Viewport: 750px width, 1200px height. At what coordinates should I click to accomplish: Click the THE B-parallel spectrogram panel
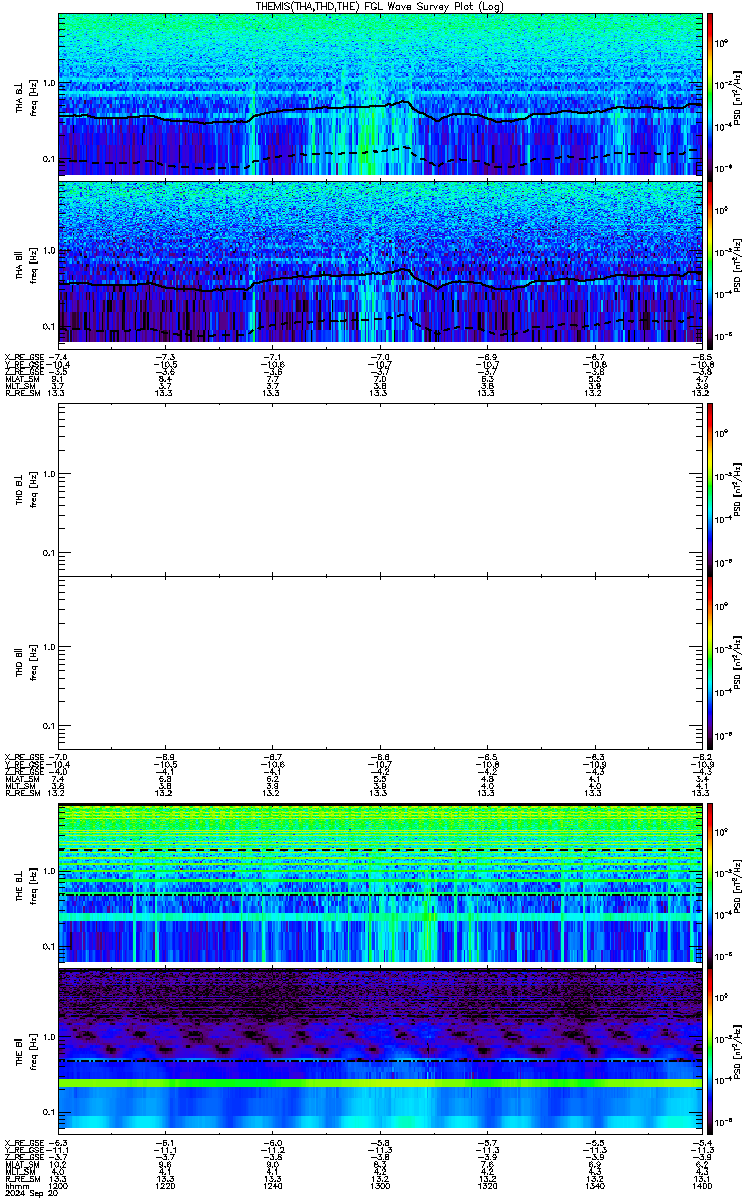coord(380,1050)
